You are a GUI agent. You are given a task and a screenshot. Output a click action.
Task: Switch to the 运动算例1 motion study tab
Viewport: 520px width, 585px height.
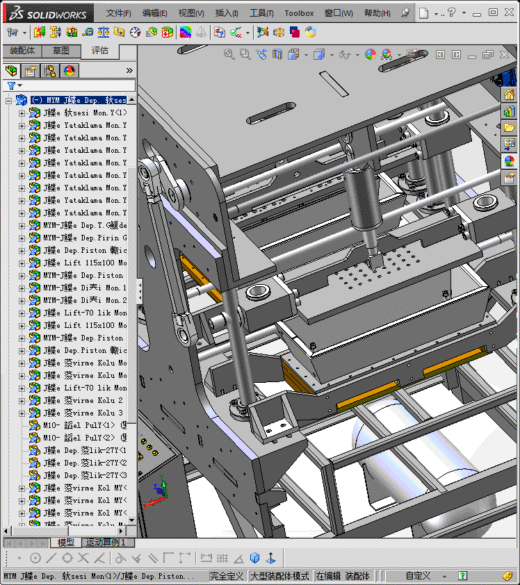click(x=106, y=542)
